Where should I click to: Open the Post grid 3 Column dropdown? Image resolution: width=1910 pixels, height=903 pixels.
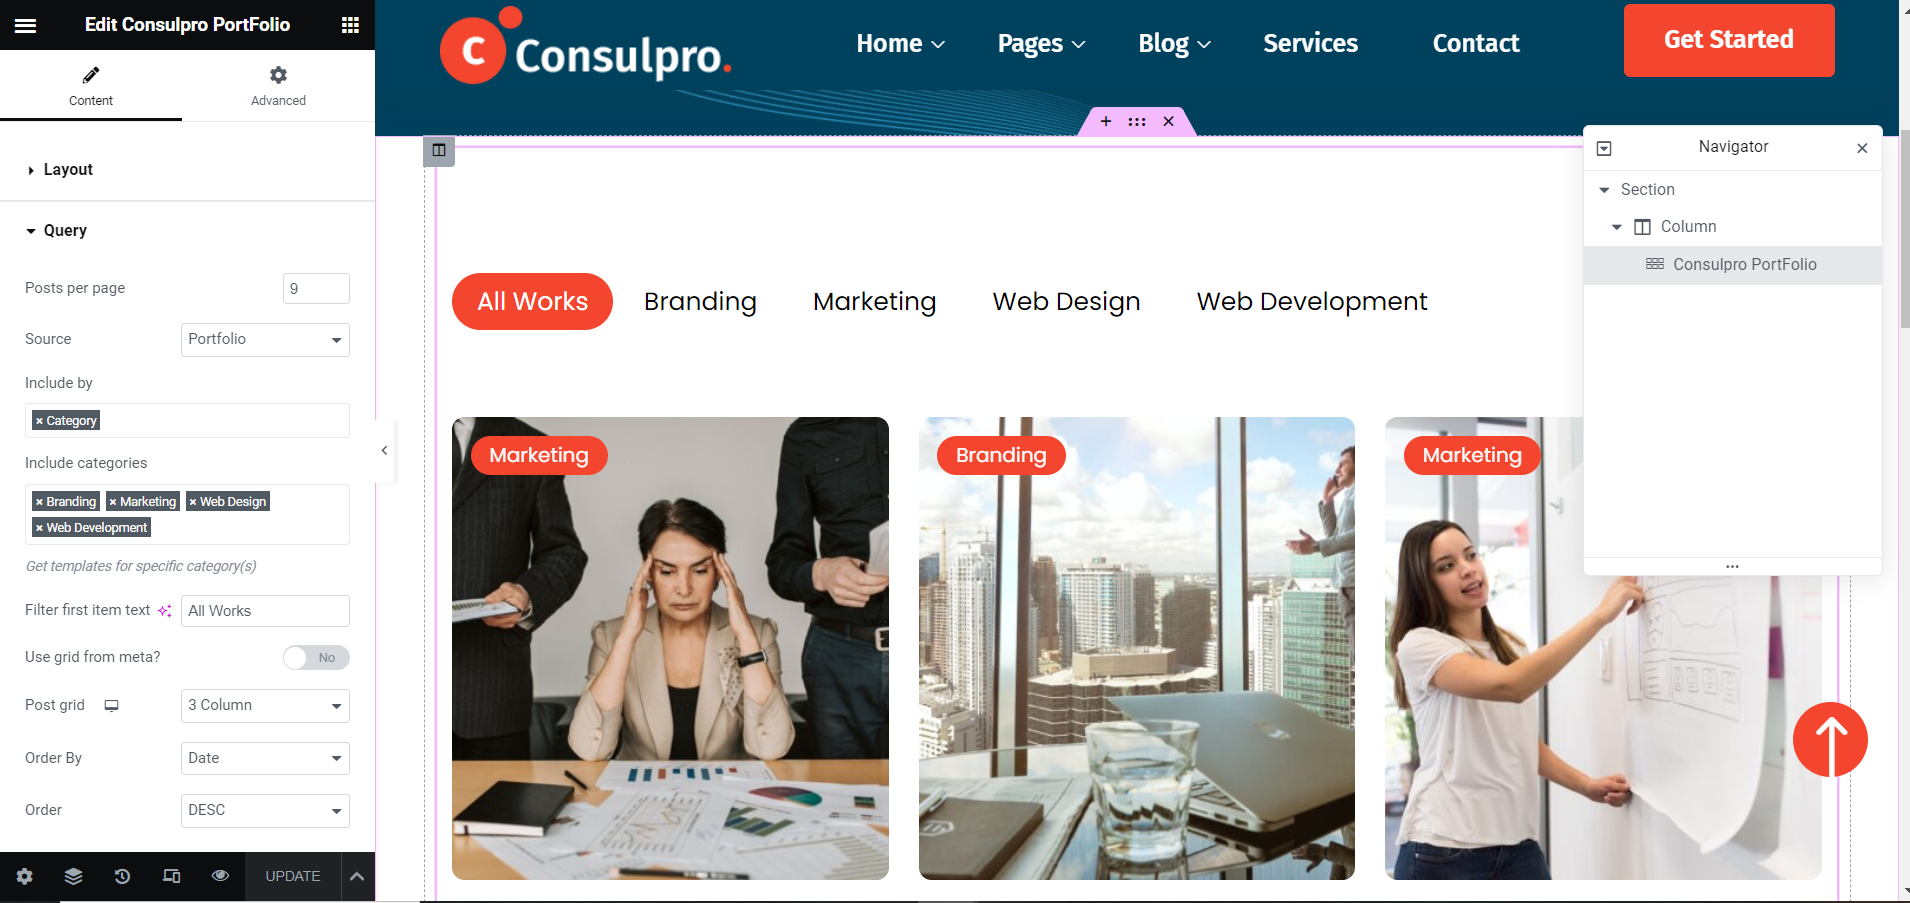(265, 705)
